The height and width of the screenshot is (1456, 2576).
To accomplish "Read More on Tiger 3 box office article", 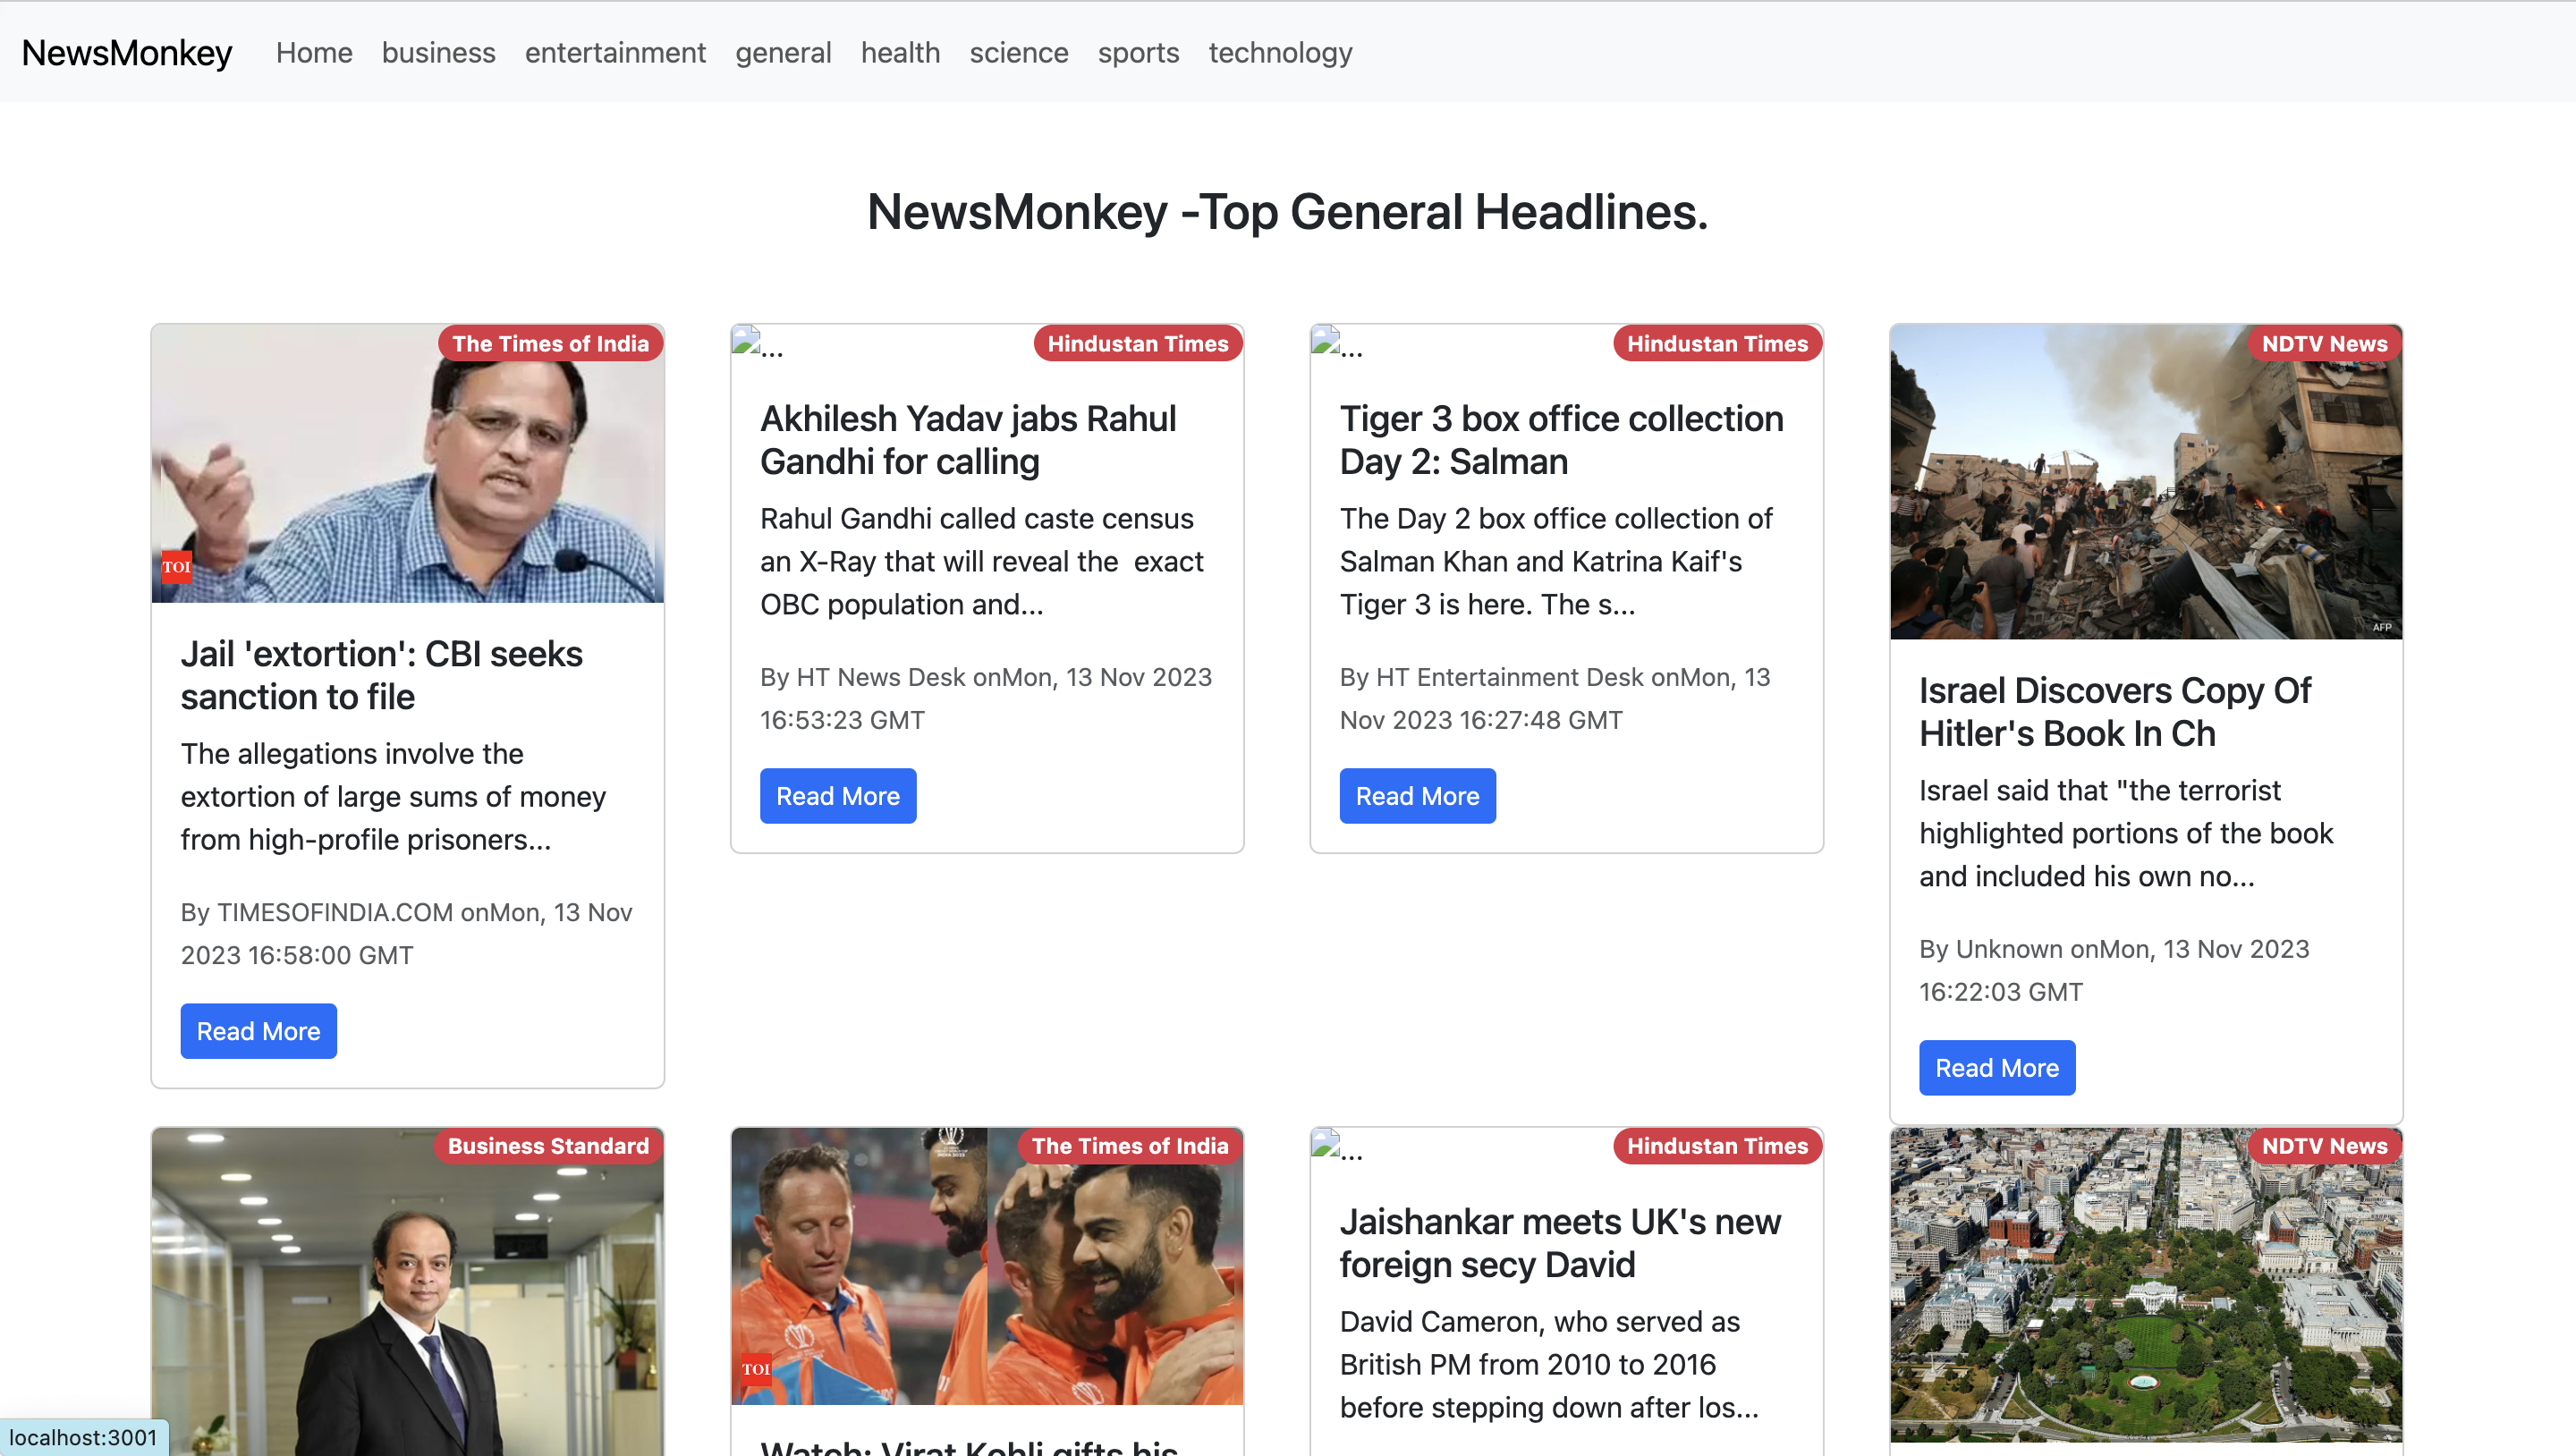I will 1417,795.
